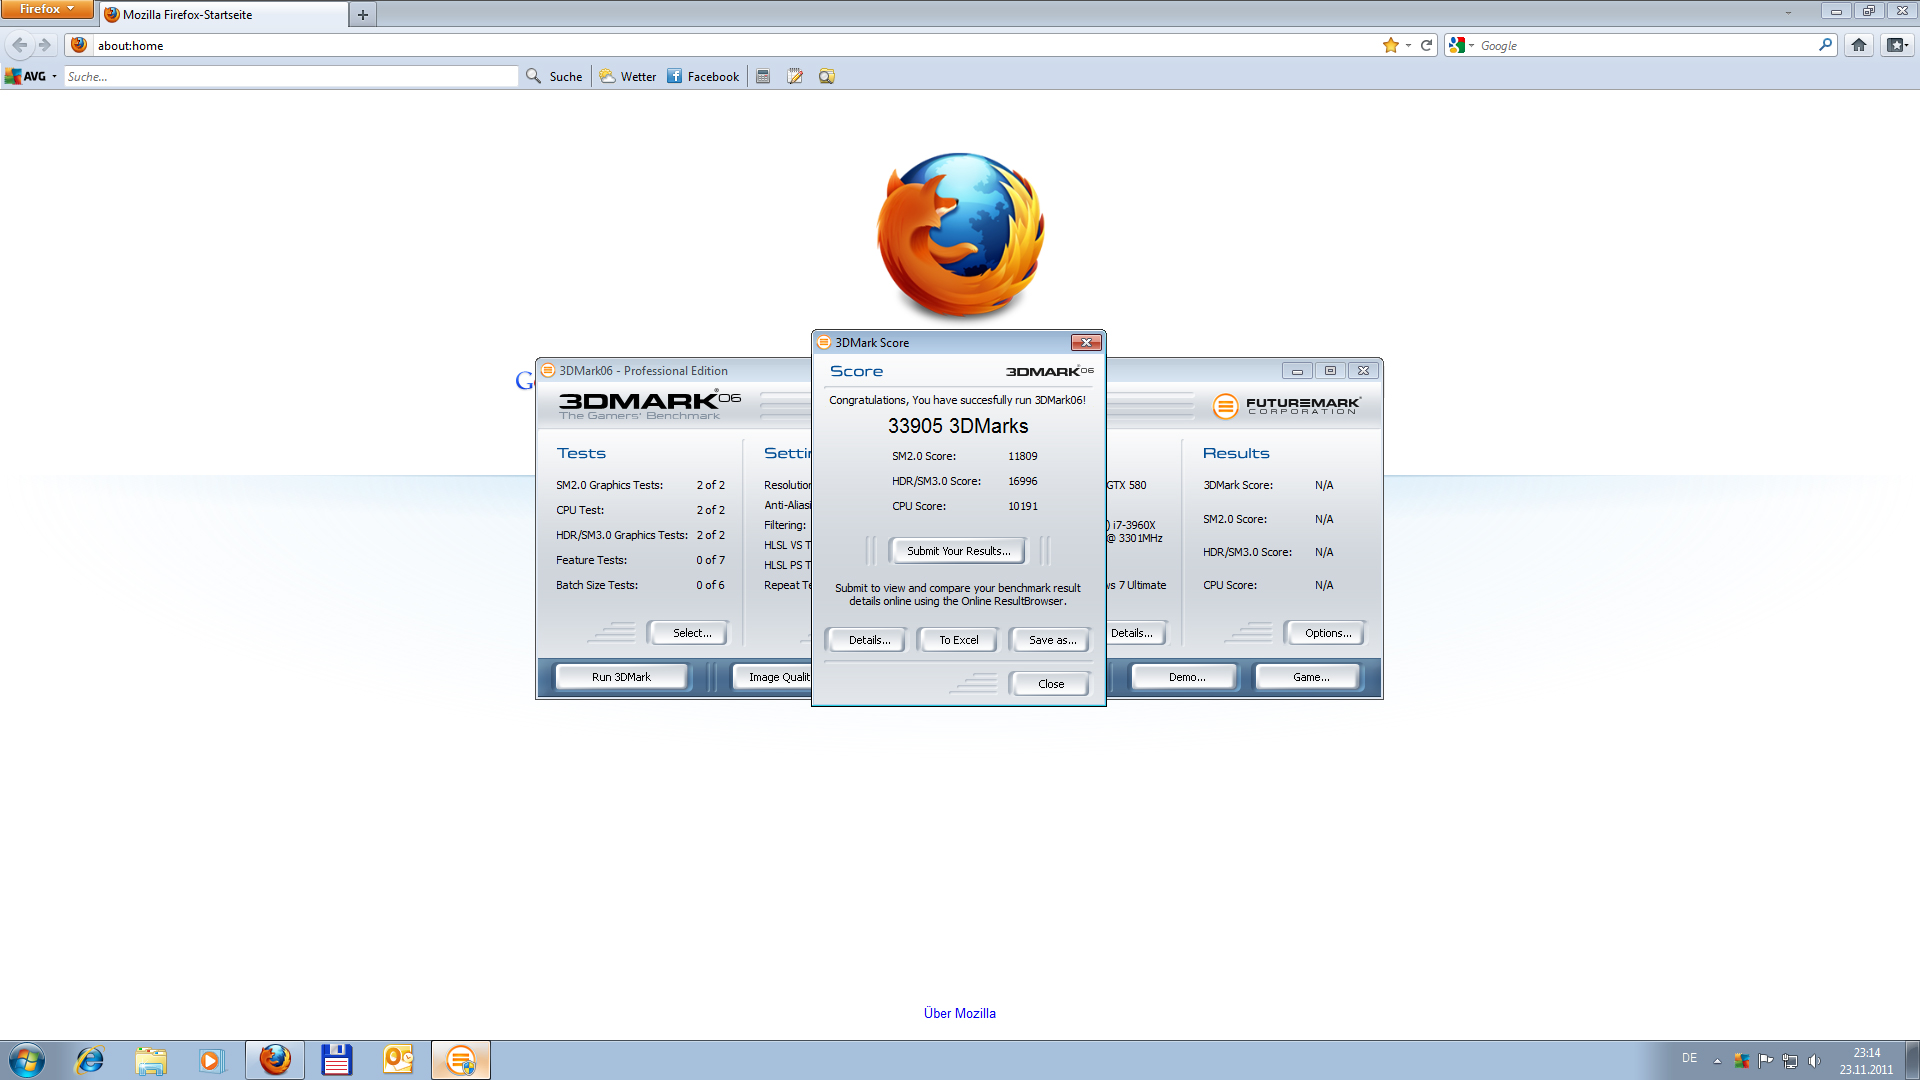Click the 3DMark06 Gamers' Benchmark logo
Image resolution: width=1920 pixels, height=1080 pixels.
[650, 405]
